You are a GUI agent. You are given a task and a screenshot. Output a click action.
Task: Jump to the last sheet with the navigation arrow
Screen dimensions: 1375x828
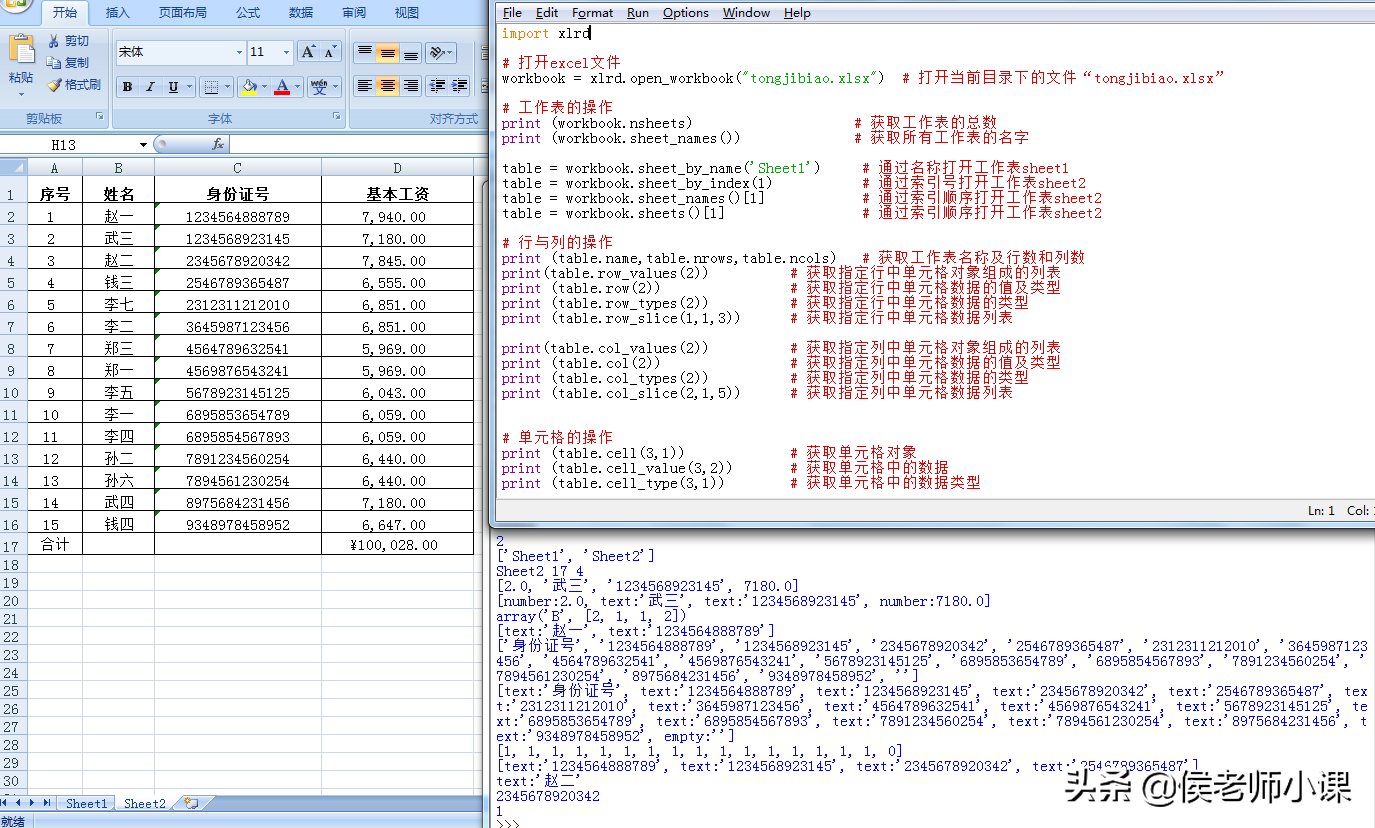pyautogui.click(x=47, y=803)
